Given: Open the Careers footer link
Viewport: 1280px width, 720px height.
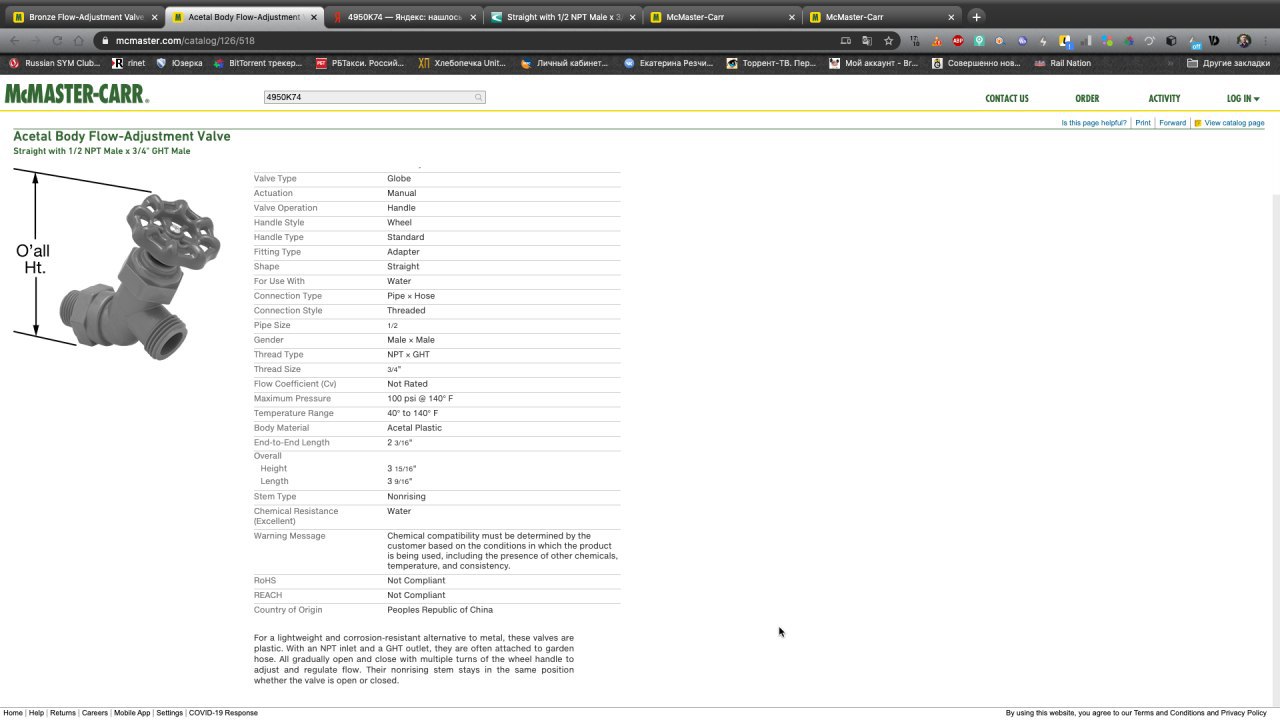Looking at the screenshot, I should pyautogui.click(x=95, y=713).
